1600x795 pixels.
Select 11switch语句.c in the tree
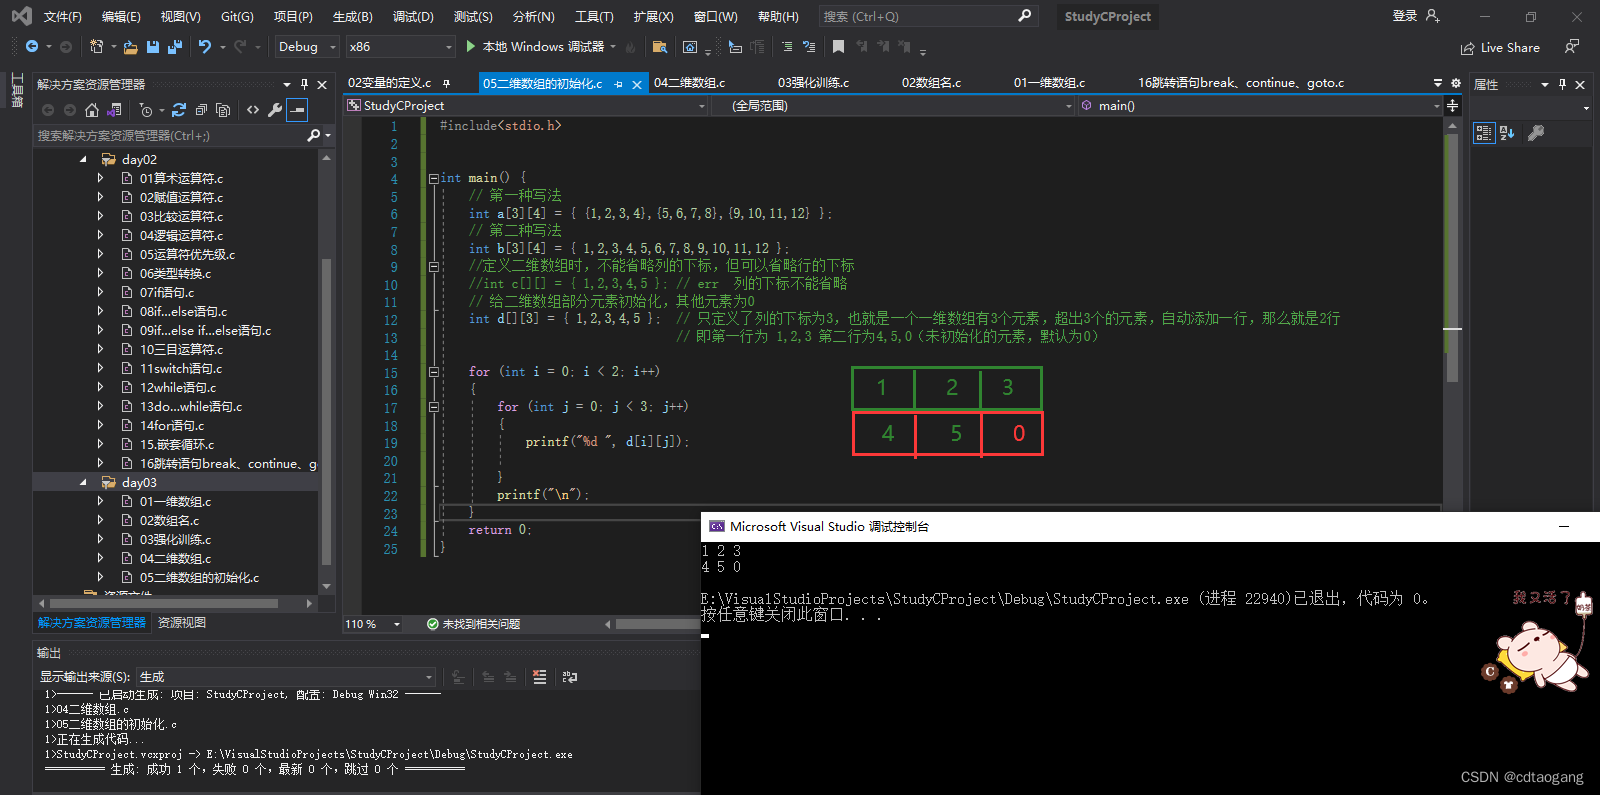click(181, 369)
